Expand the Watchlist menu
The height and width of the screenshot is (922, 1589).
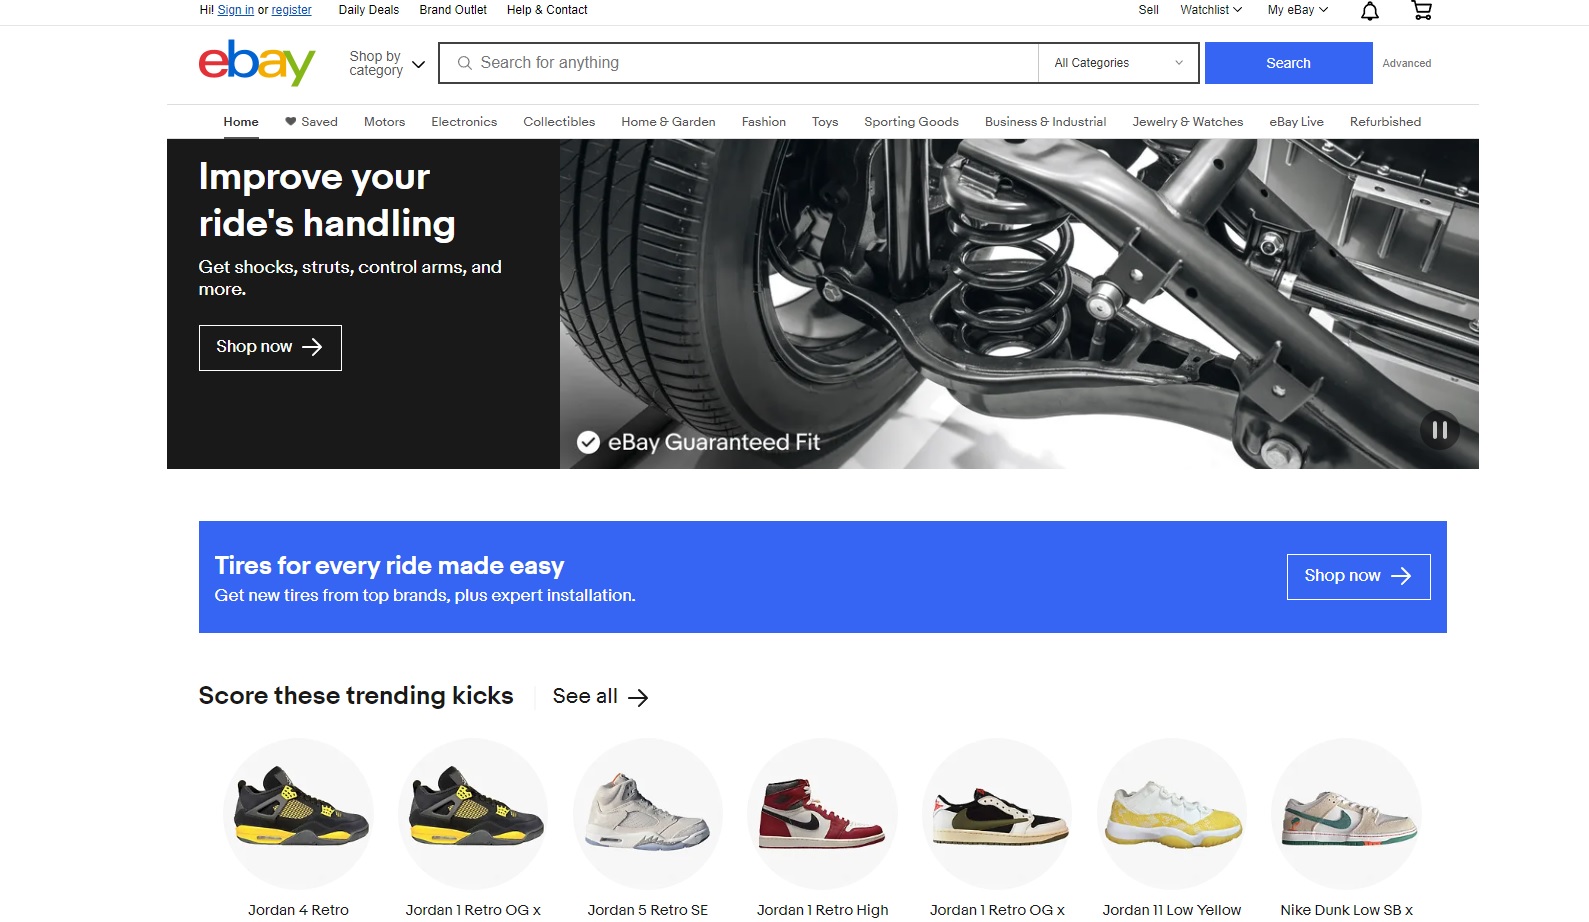tap(1210, 10)
